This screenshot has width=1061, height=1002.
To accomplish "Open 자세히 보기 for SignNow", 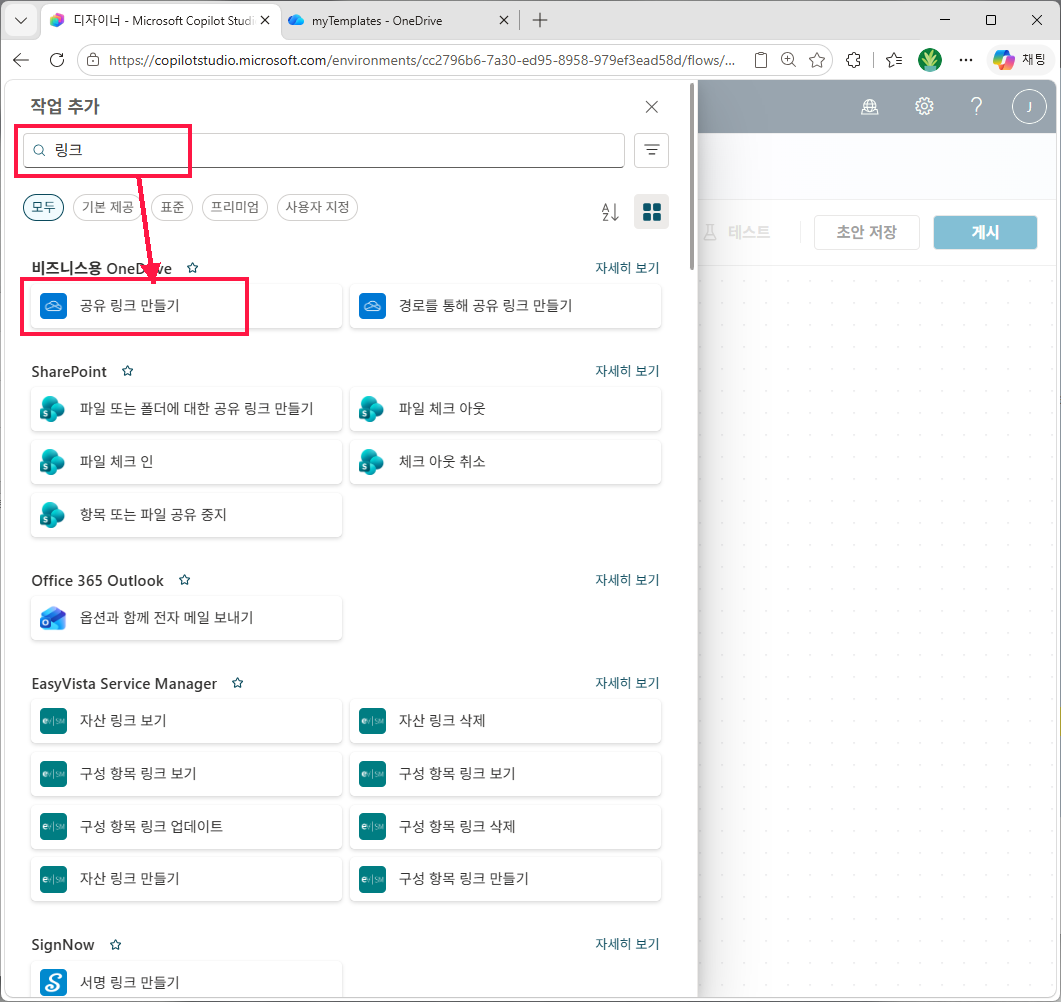I will tap(627, 944).
